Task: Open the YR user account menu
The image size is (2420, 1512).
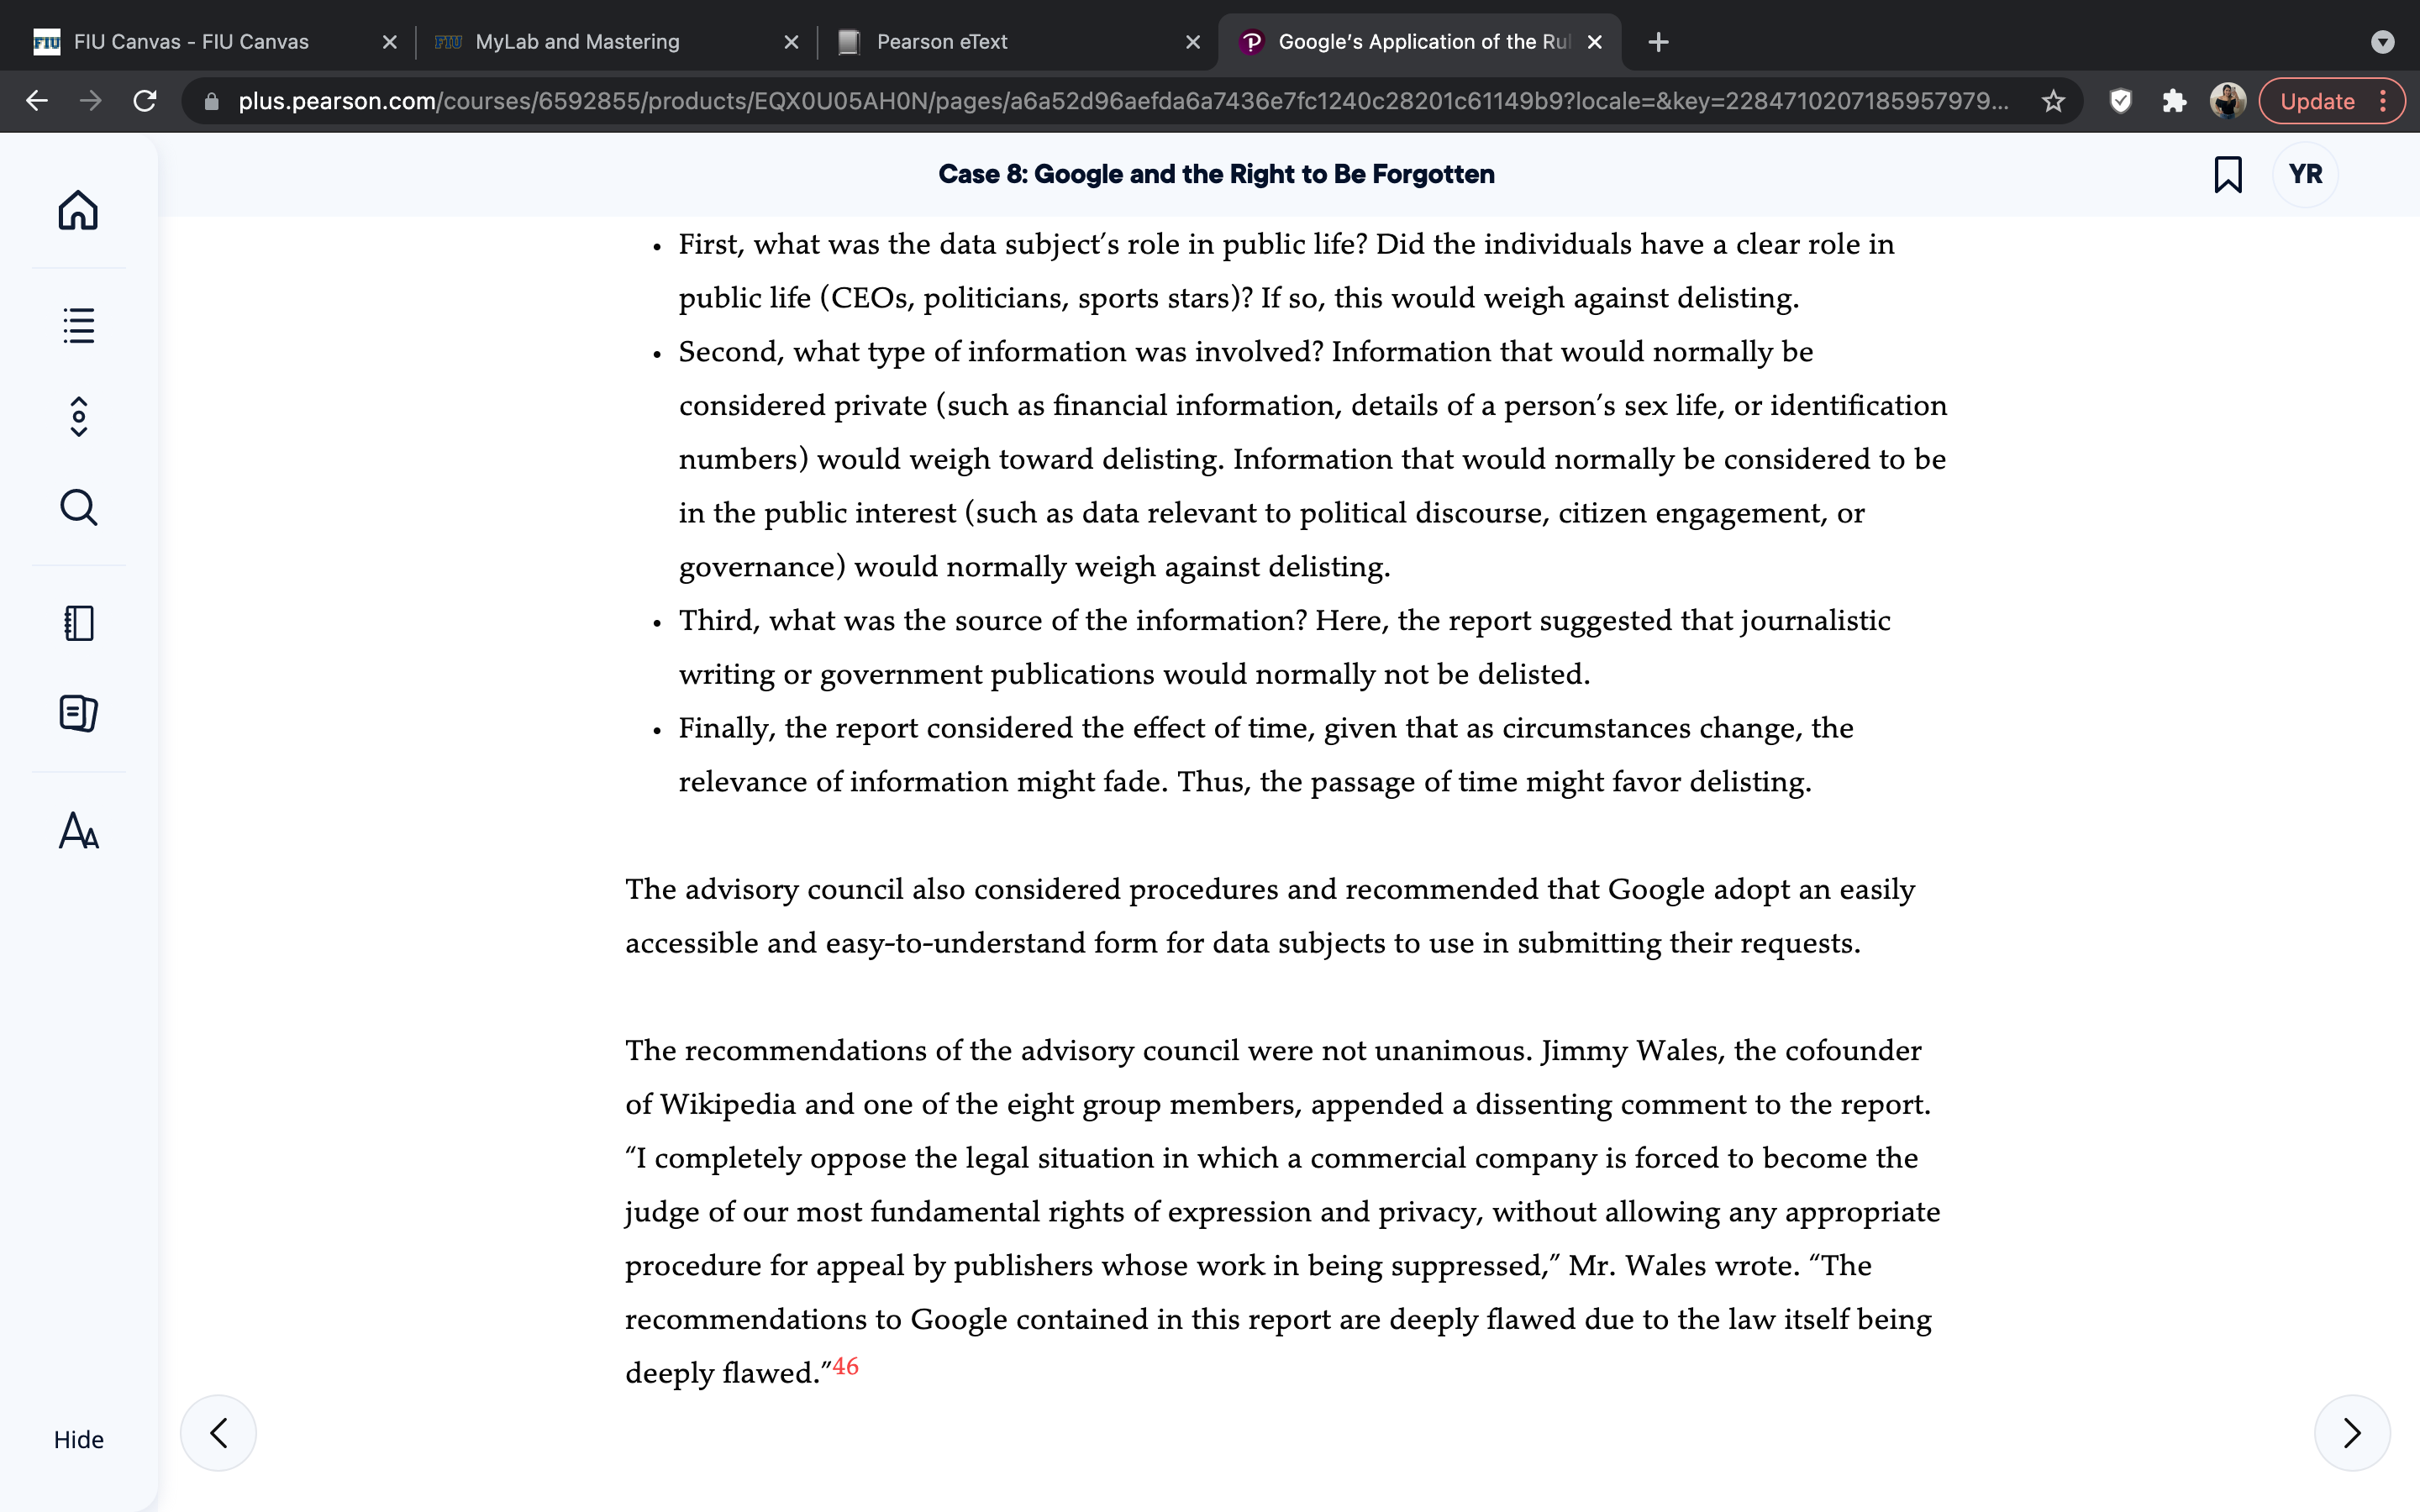Action: pos(2305,174)
